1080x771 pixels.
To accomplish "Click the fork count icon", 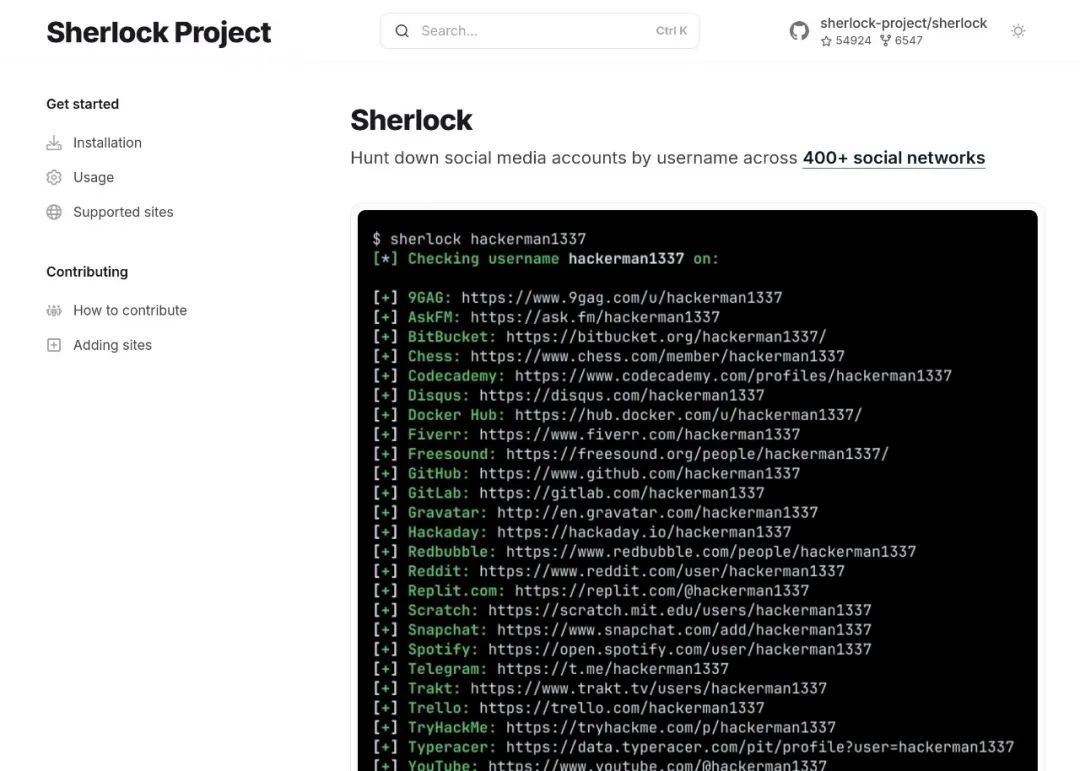I will tap(886, 41).
